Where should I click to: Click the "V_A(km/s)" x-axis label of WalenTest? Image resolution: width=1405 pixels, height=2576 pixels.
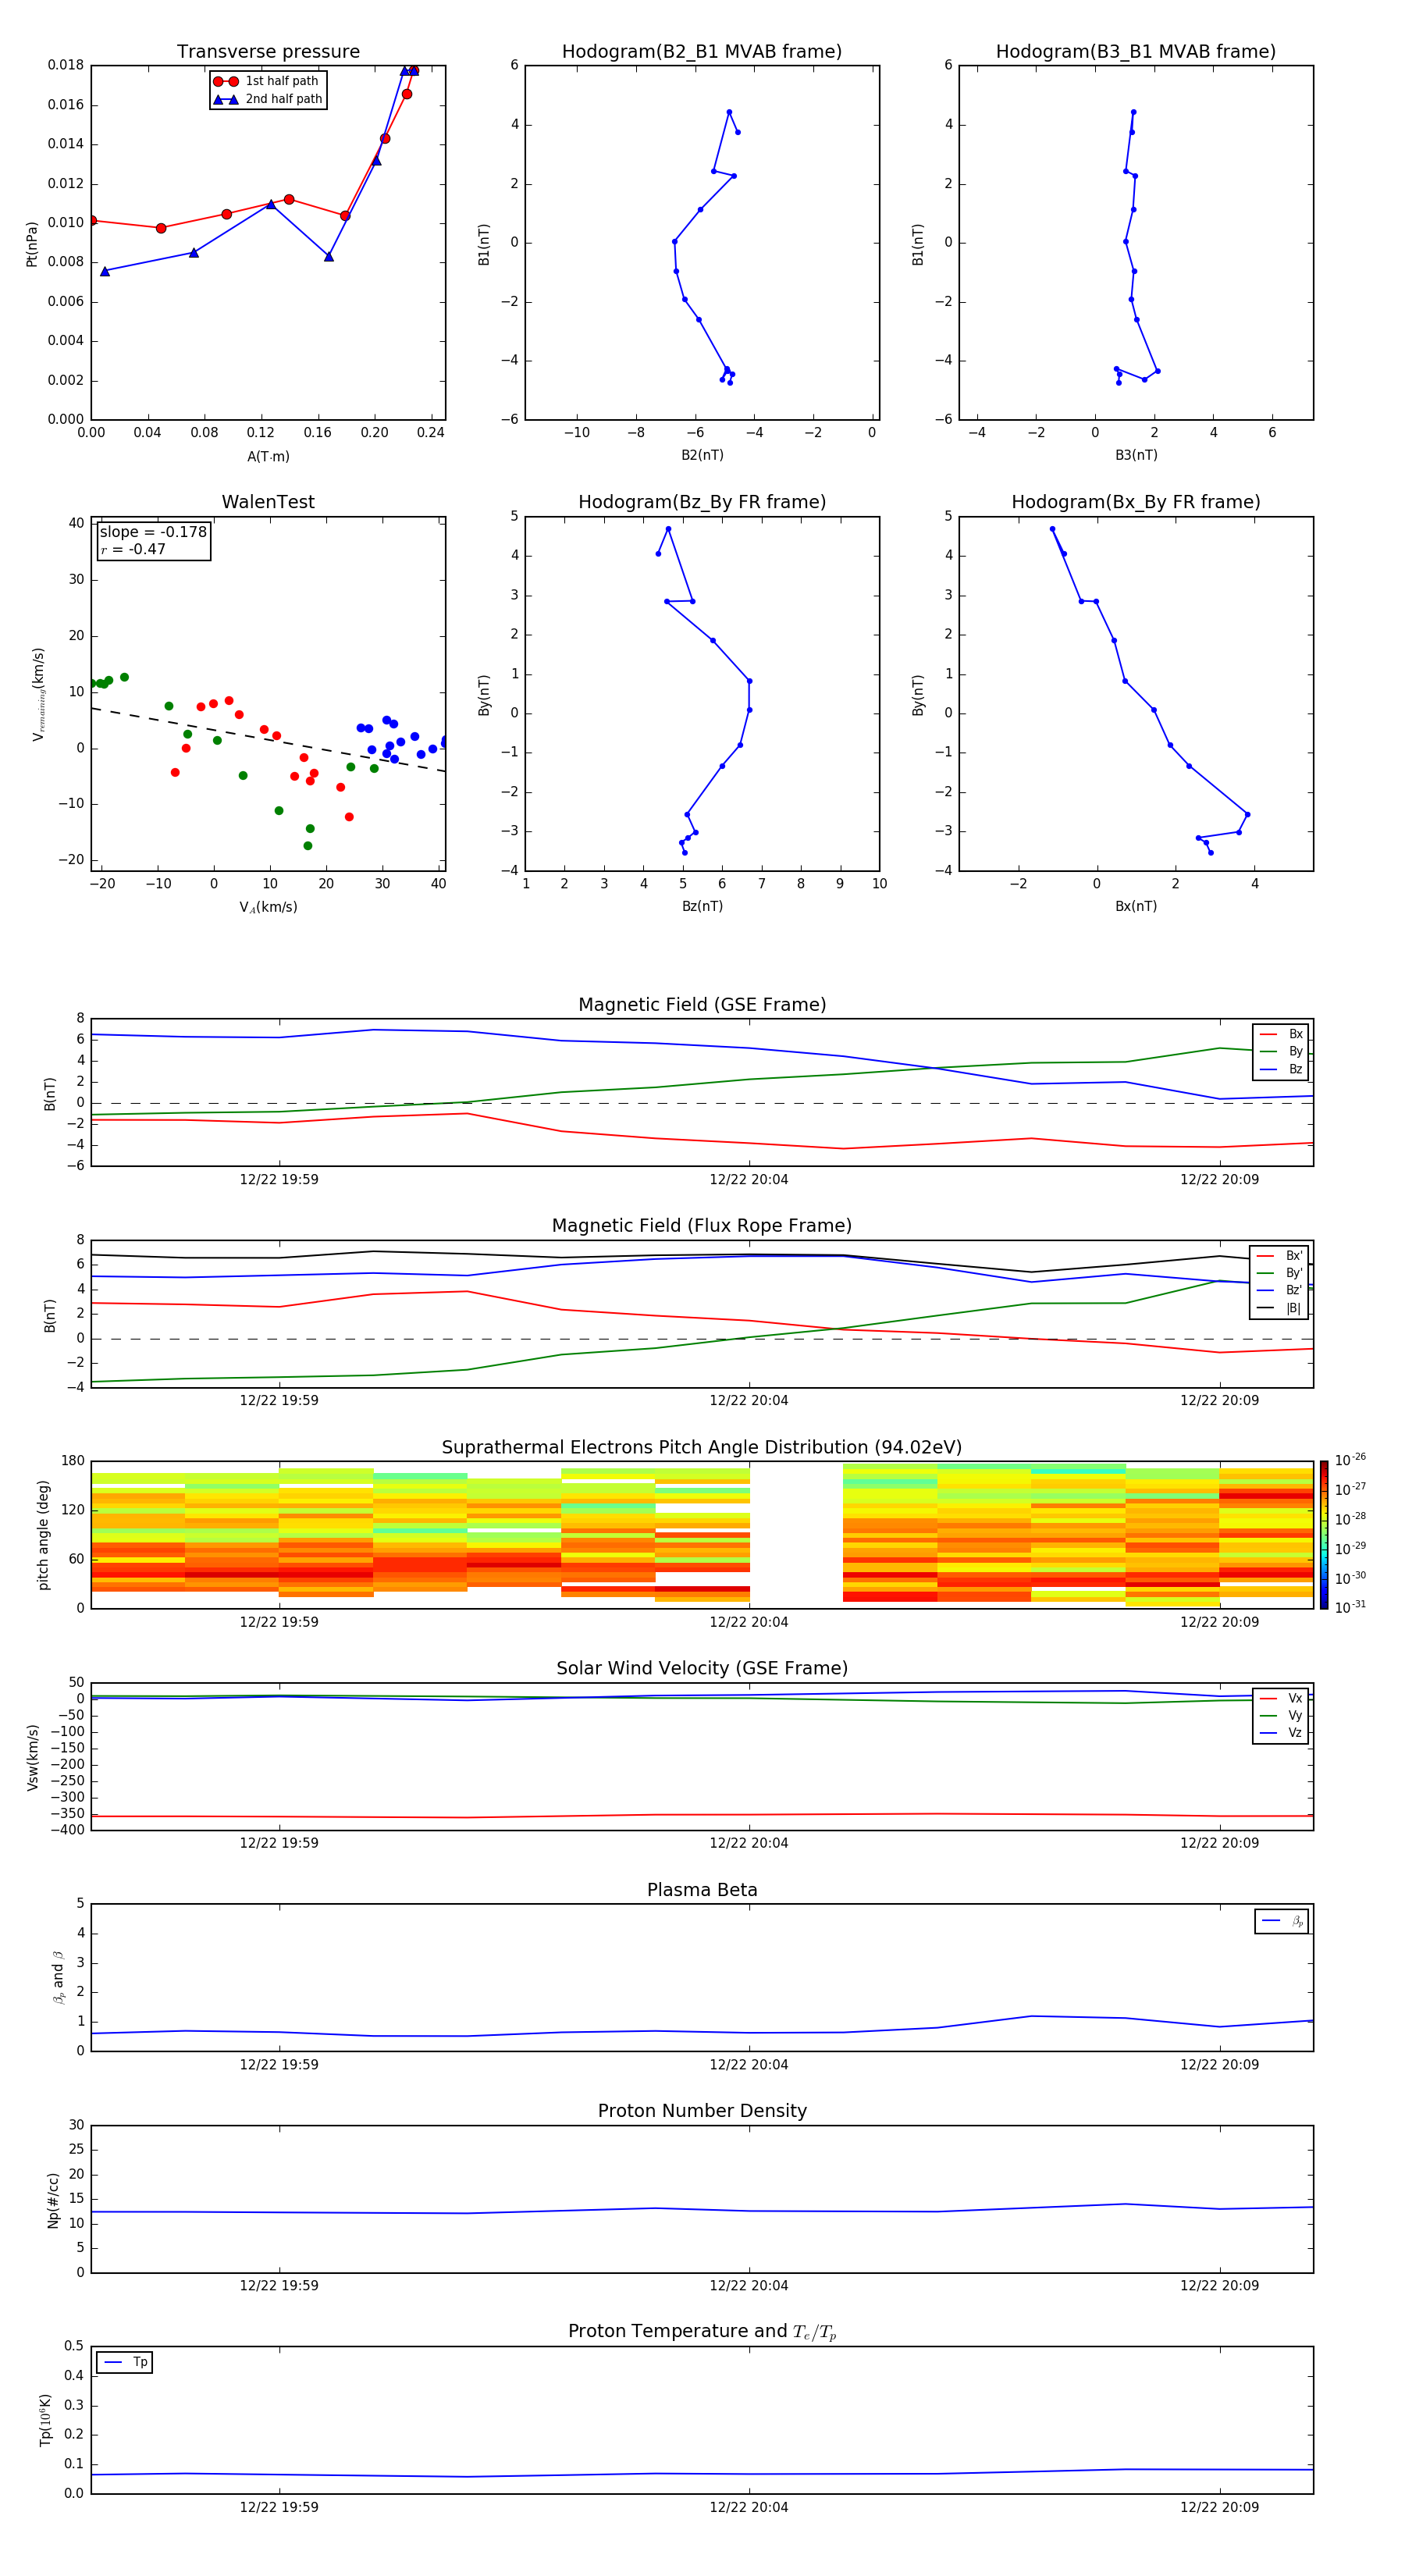[x=268, y=907]
